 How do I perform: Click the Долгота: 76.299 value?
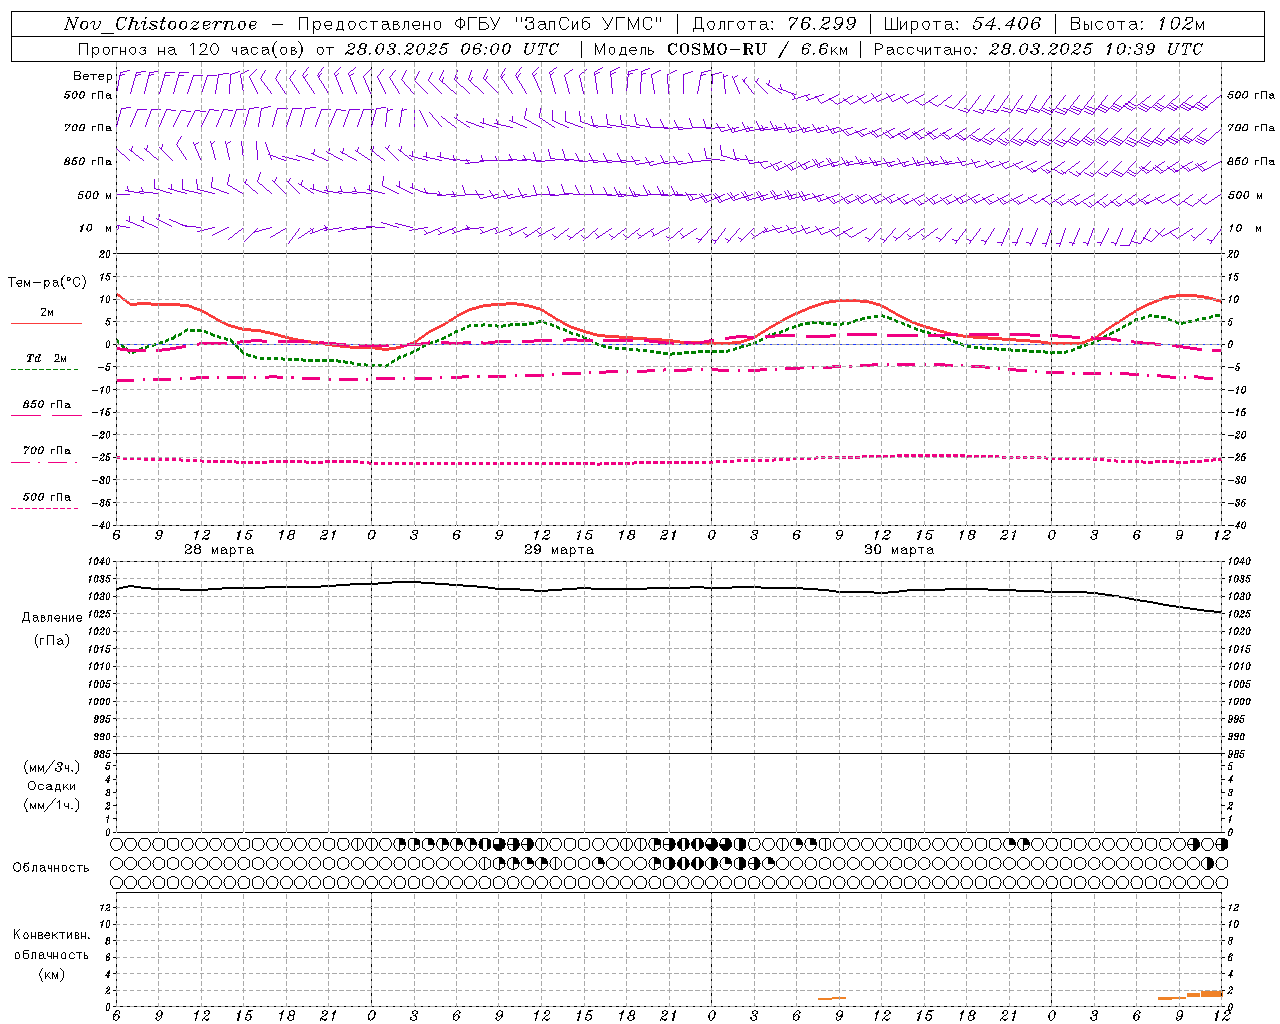tap(774, 24)
